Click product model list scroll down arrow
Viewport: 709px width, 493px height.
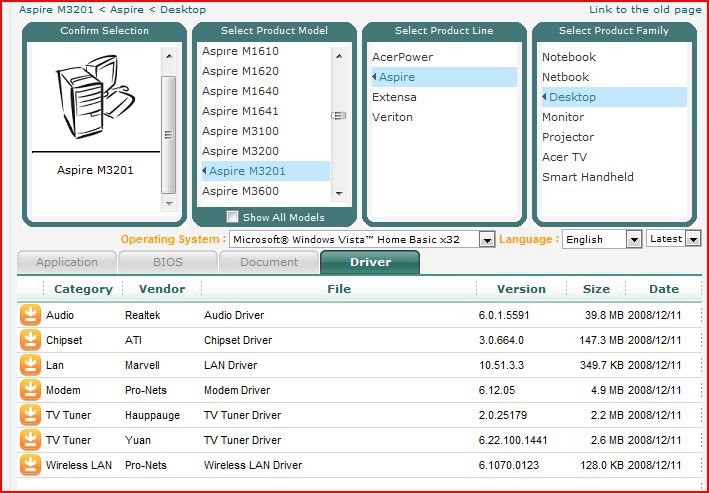click(x=339, y=194)
